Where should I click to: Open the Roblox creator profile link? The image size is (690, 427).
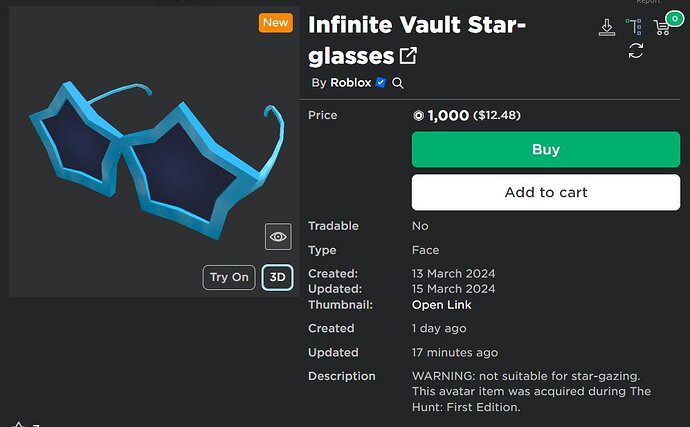pos(350,83)
